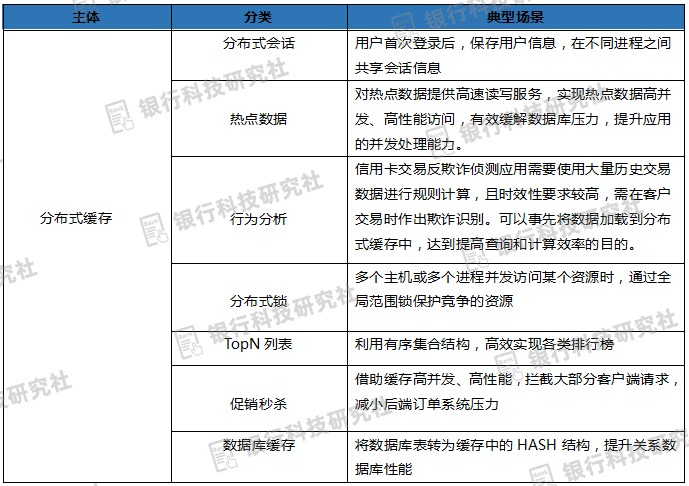Click the description starting 对热点数据提供高速读写服务
689x486 pixels.
pyautogui.click(x=515, y=119)
